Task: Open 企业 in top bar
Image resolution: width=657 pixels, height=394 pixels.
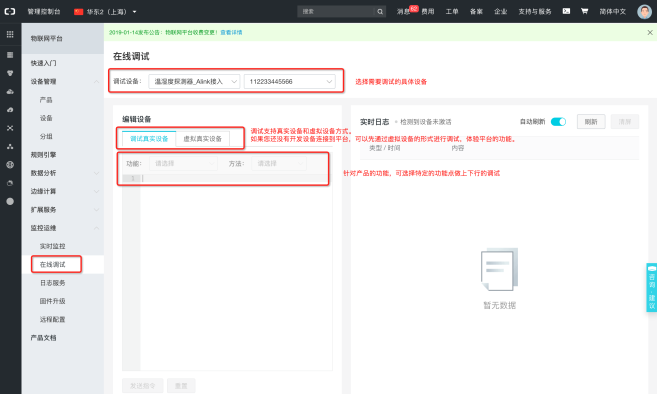Action: pyautogui.click(x=501, y=12)
